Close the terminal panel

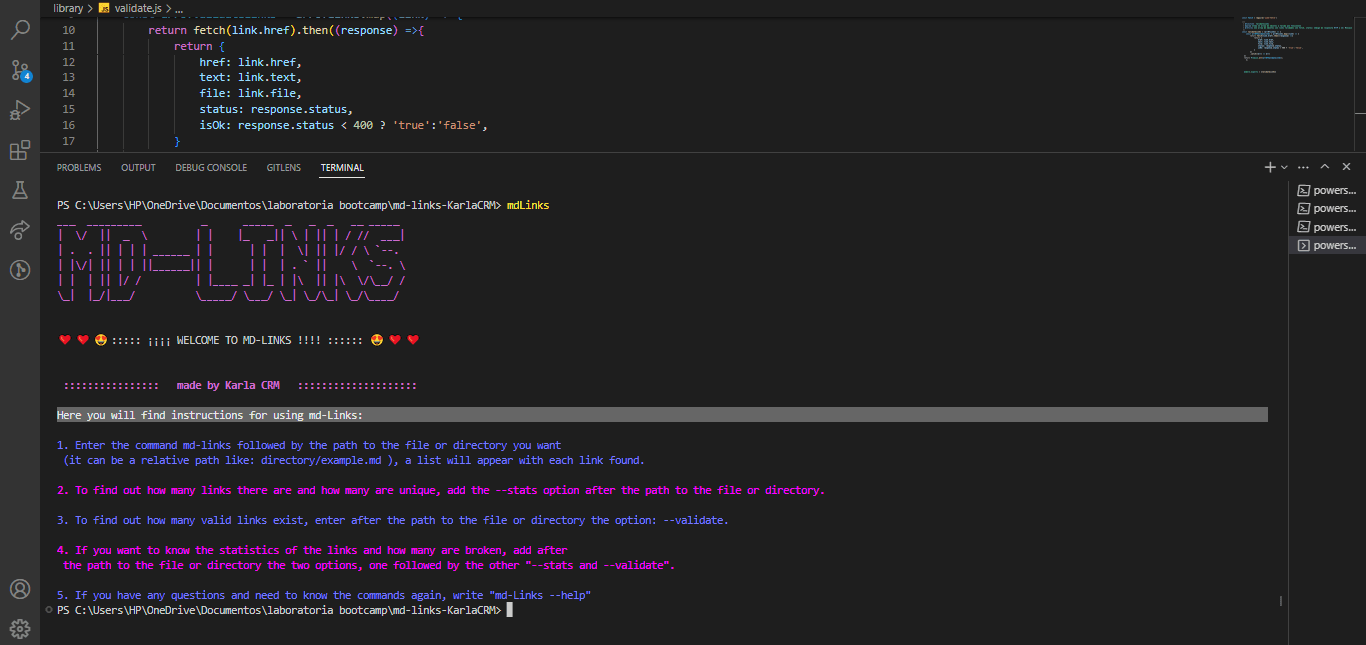tap(1347, 167)
